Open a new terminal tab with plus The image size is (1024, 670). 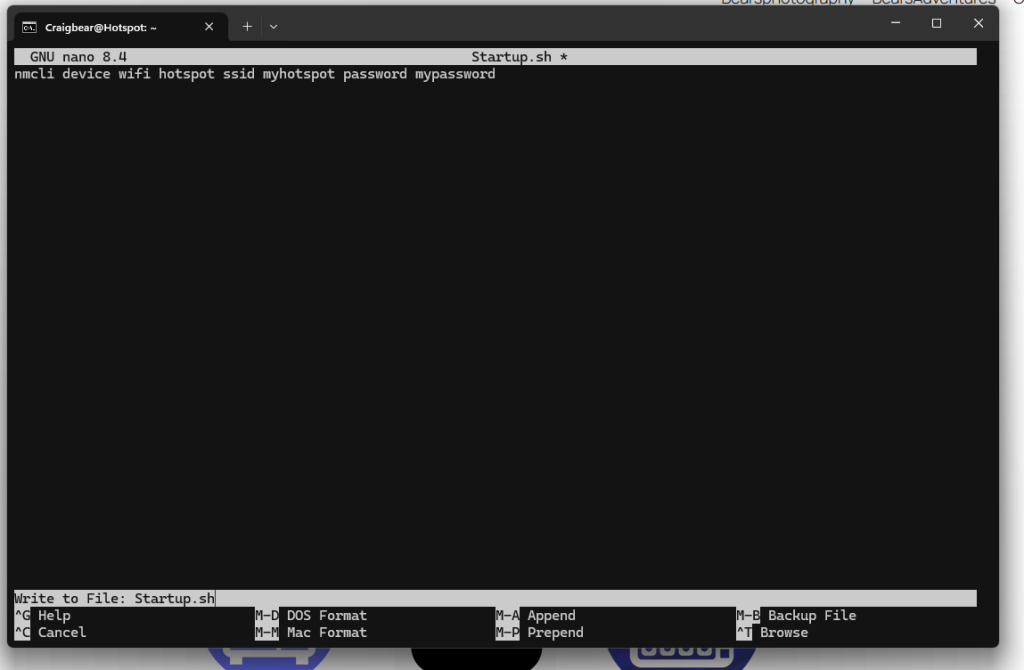click(x=247, y=27)
